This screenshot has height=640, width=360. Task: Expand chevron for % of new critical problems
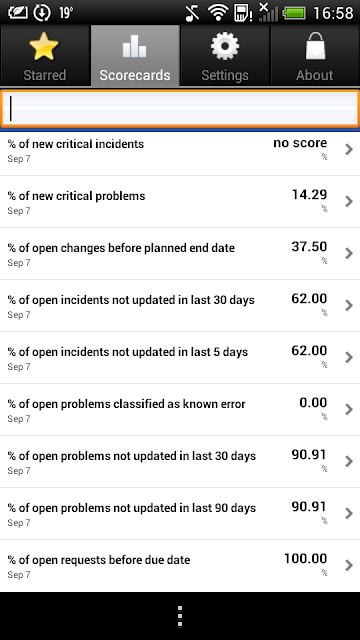pos(349,201)
